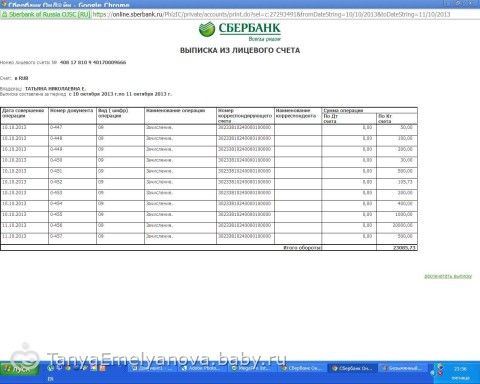Click the green link under the table
Viewport: 480px width, 384px height.
click(x=448, y=276)
